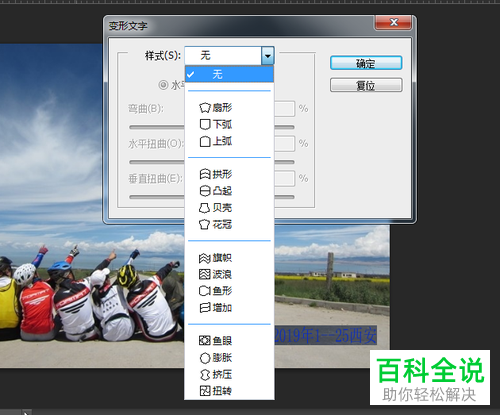Screen dimensions: 500x415
Task: Click the Fish (鱼形) shape icon
Action: pos(205,291)
